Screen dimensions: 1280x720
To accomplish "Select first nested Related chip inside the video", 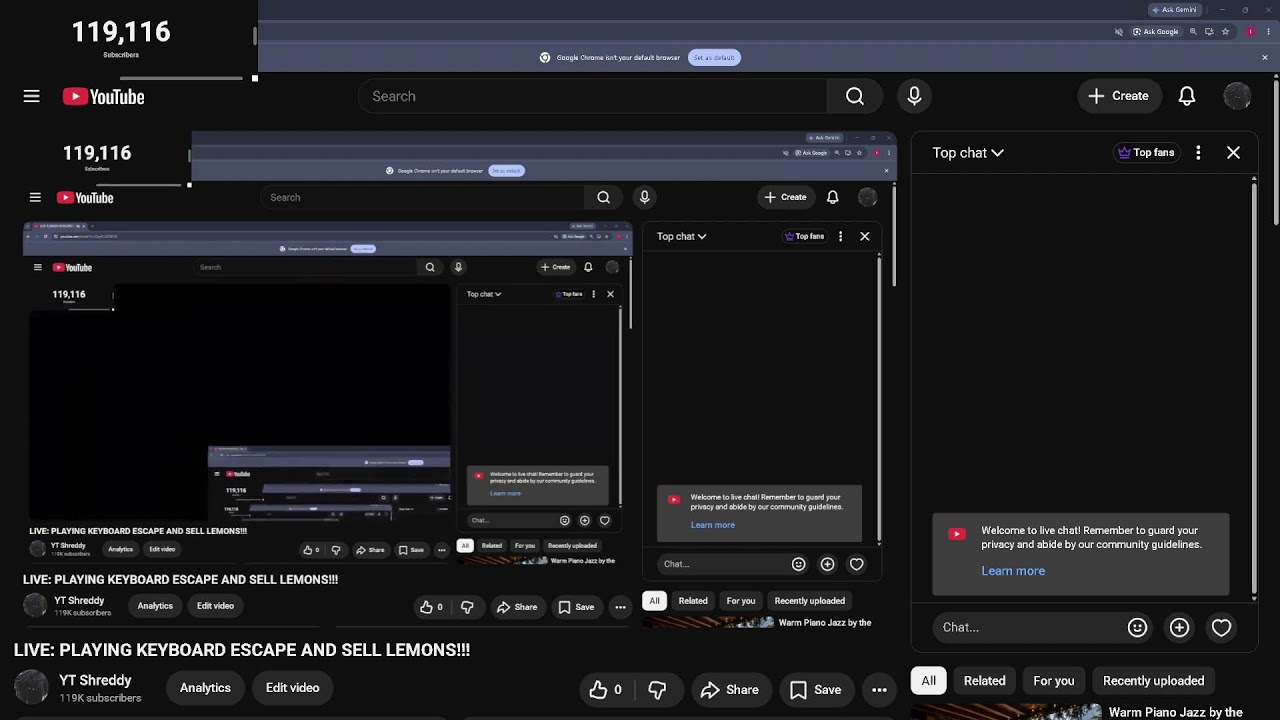I will (693, 601).
